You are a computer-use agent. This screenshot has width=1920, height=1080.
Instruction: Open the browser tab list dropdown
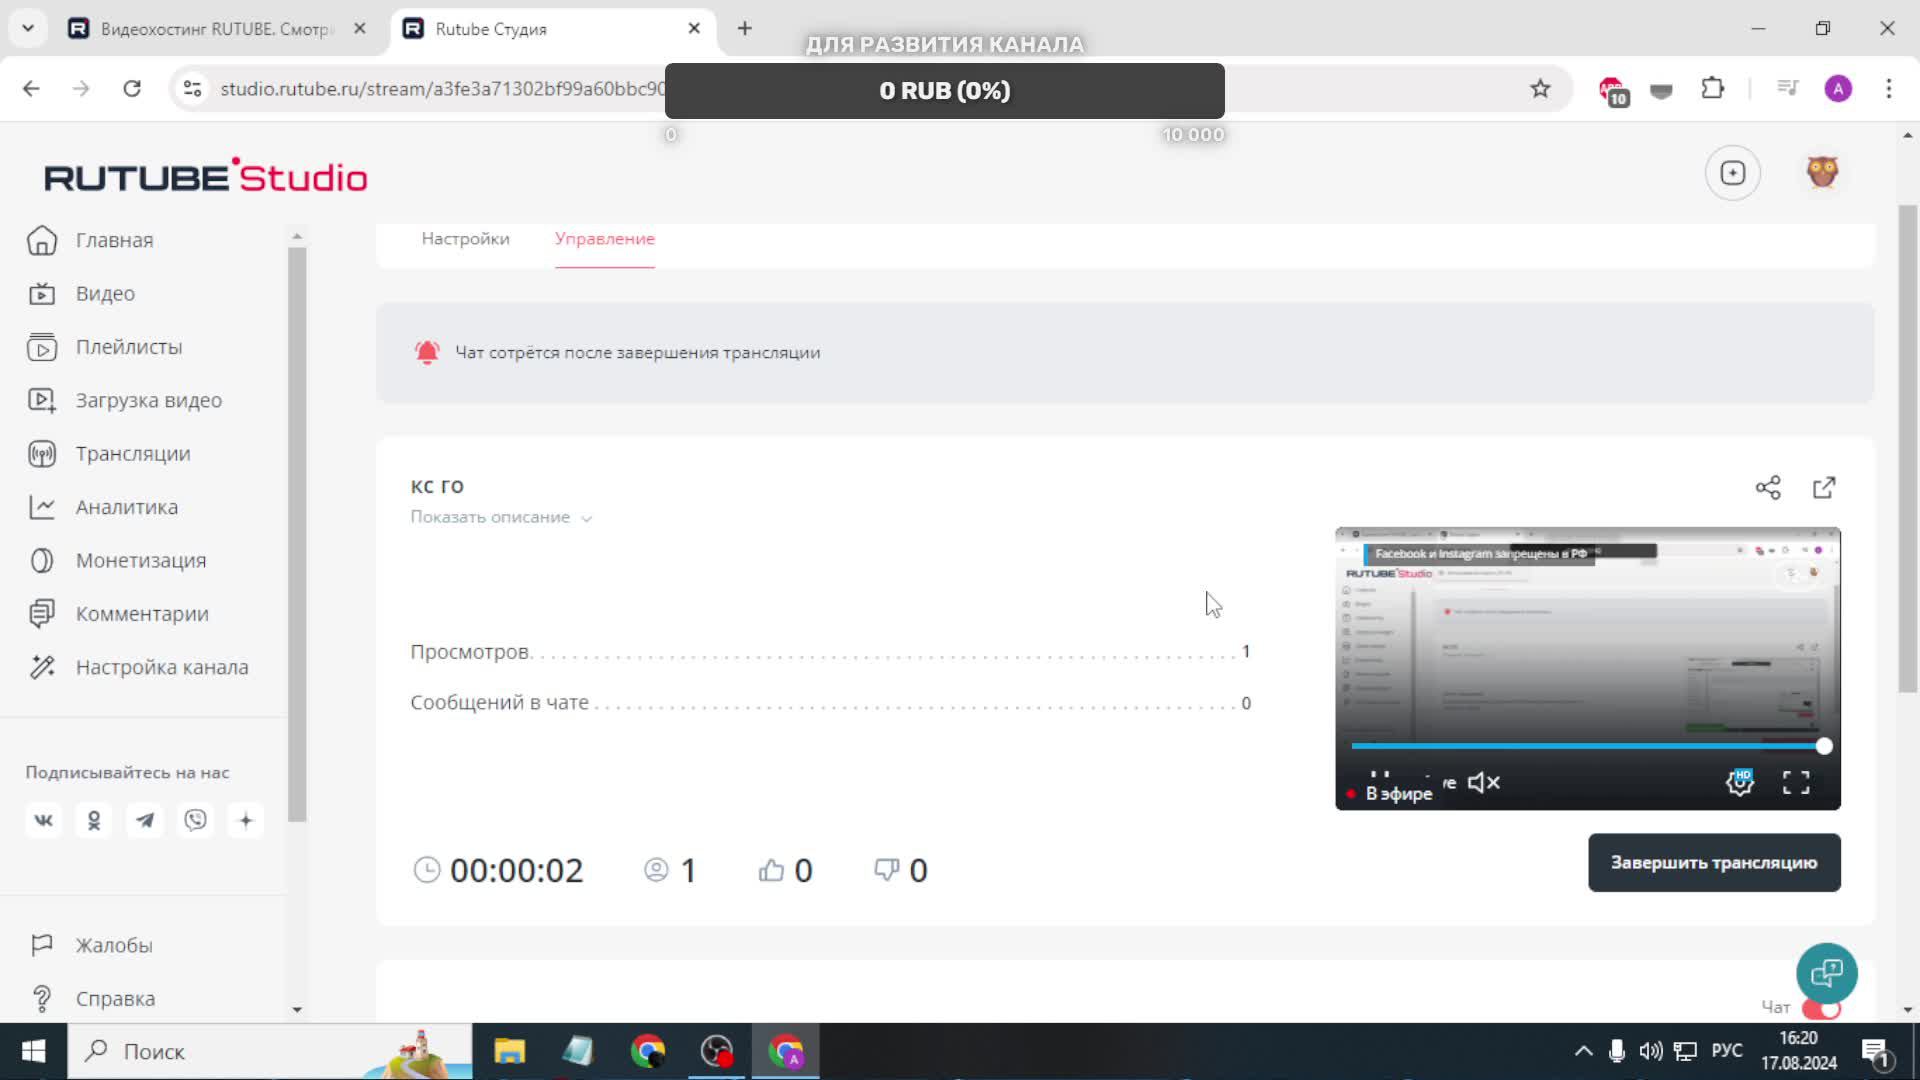tap(28, 28)
